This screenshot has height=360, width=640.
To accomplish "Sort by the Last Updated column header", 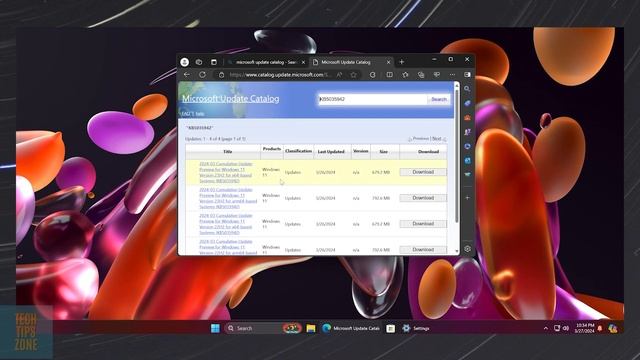I will point(331,151).
